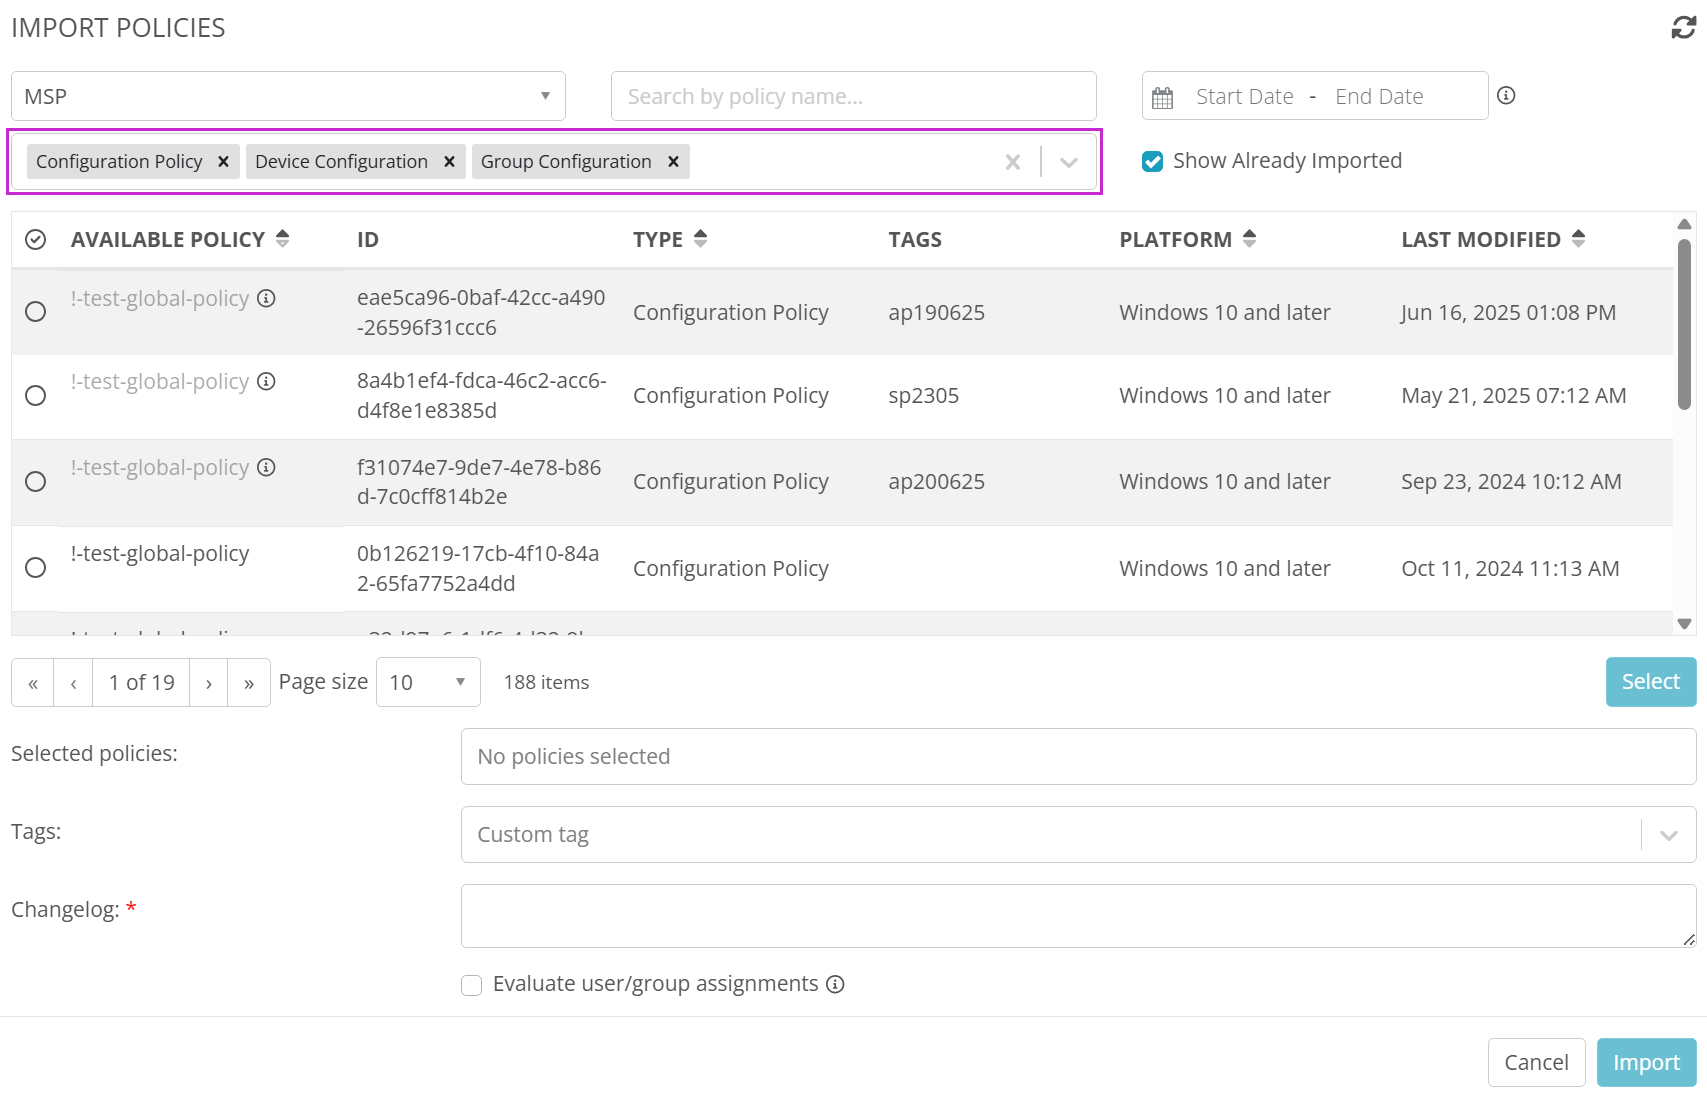Sort table by Platform column
The image size is (1707, 1098).
(1249, 239)
